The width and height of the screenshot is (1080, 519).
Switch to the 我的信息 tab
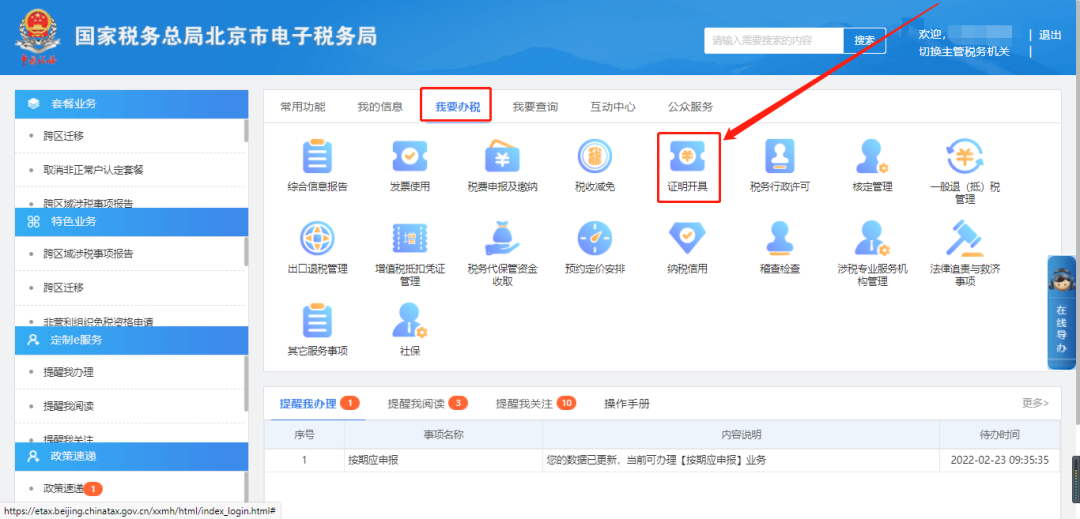(380, 107)
